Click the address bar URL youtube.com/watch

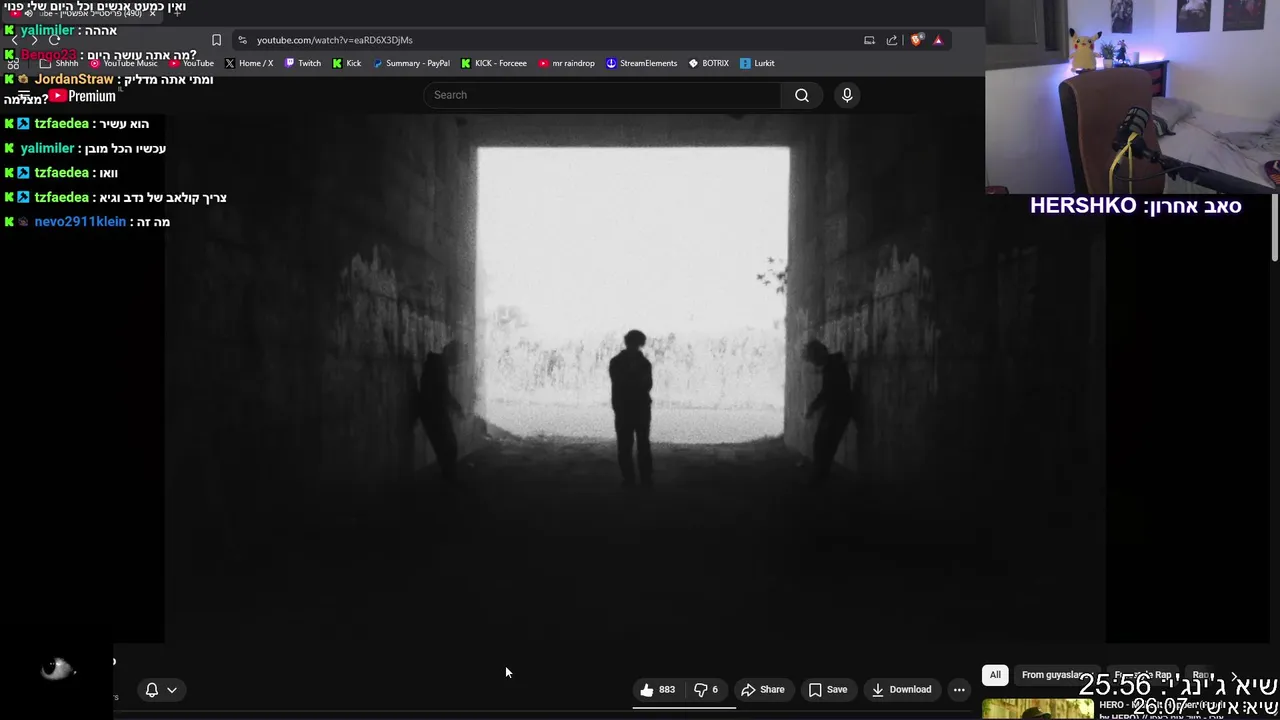(x=335, y=40)
